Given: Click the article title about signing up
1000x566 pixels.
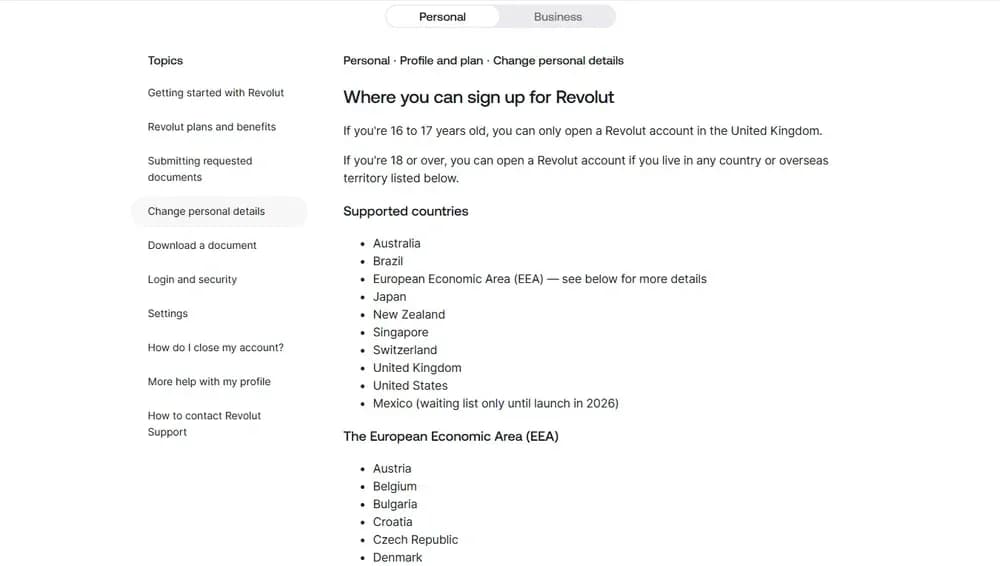Looking at the screenshot, I should tap(478, 98).
